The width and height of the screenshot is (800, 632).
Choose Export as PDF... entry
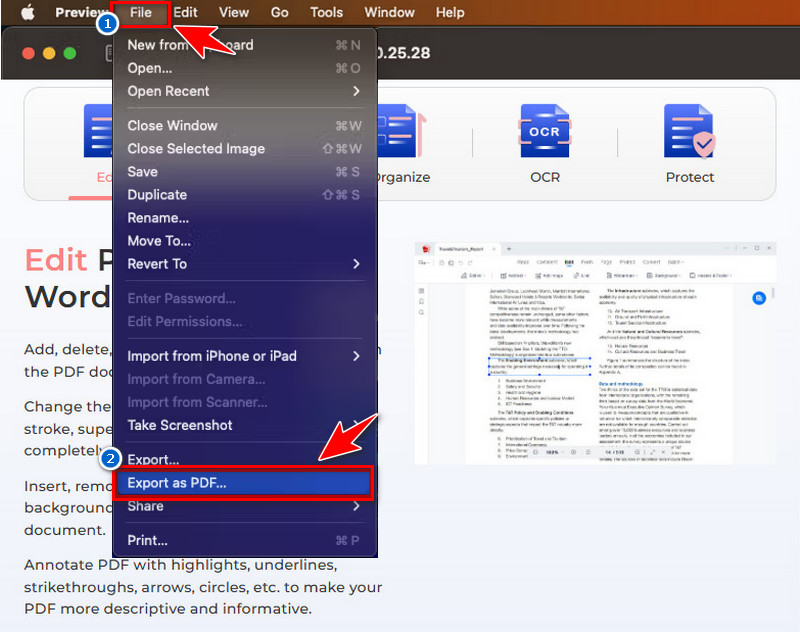pyautogui.click(x=244, y=483)
